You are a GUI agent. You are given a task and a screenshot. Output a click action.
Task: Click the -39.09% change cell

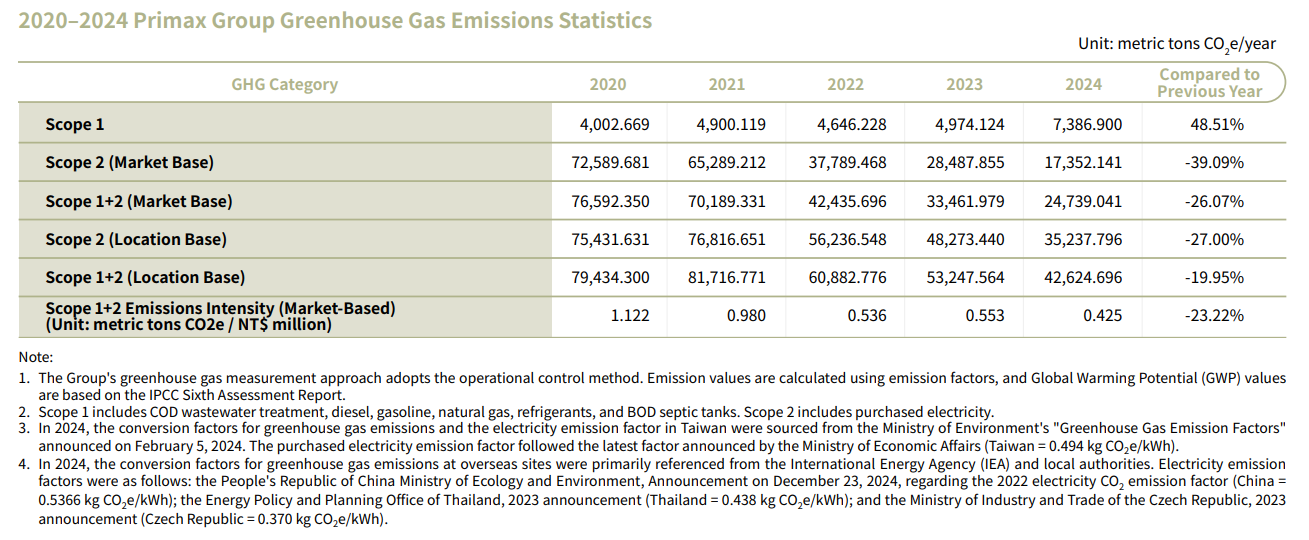1214,162
